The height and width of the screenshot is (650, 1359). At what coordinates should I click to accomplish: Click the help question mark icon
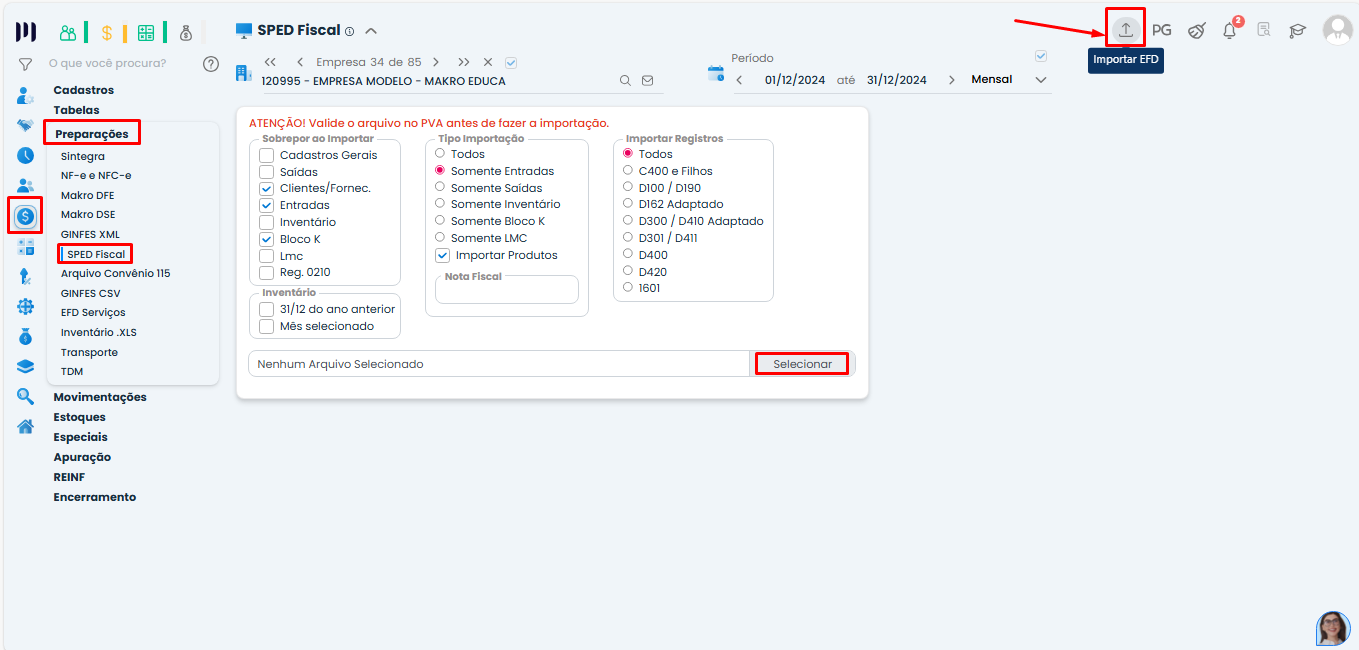click(210, 64)
